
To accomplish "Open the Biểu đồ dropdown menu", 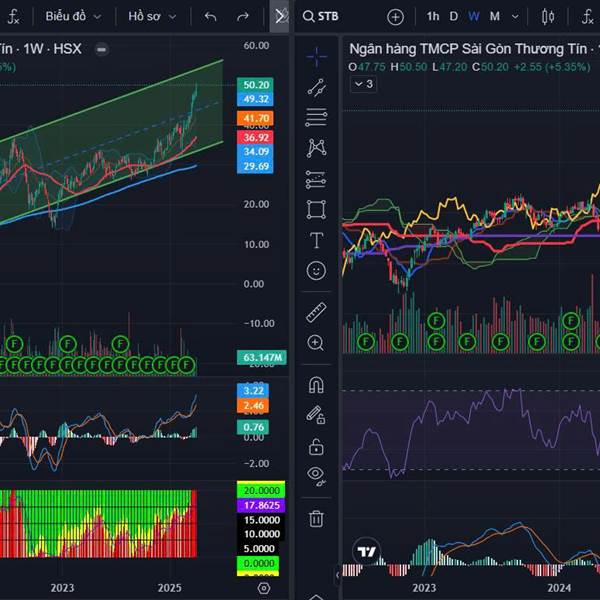I will point(73,16).
